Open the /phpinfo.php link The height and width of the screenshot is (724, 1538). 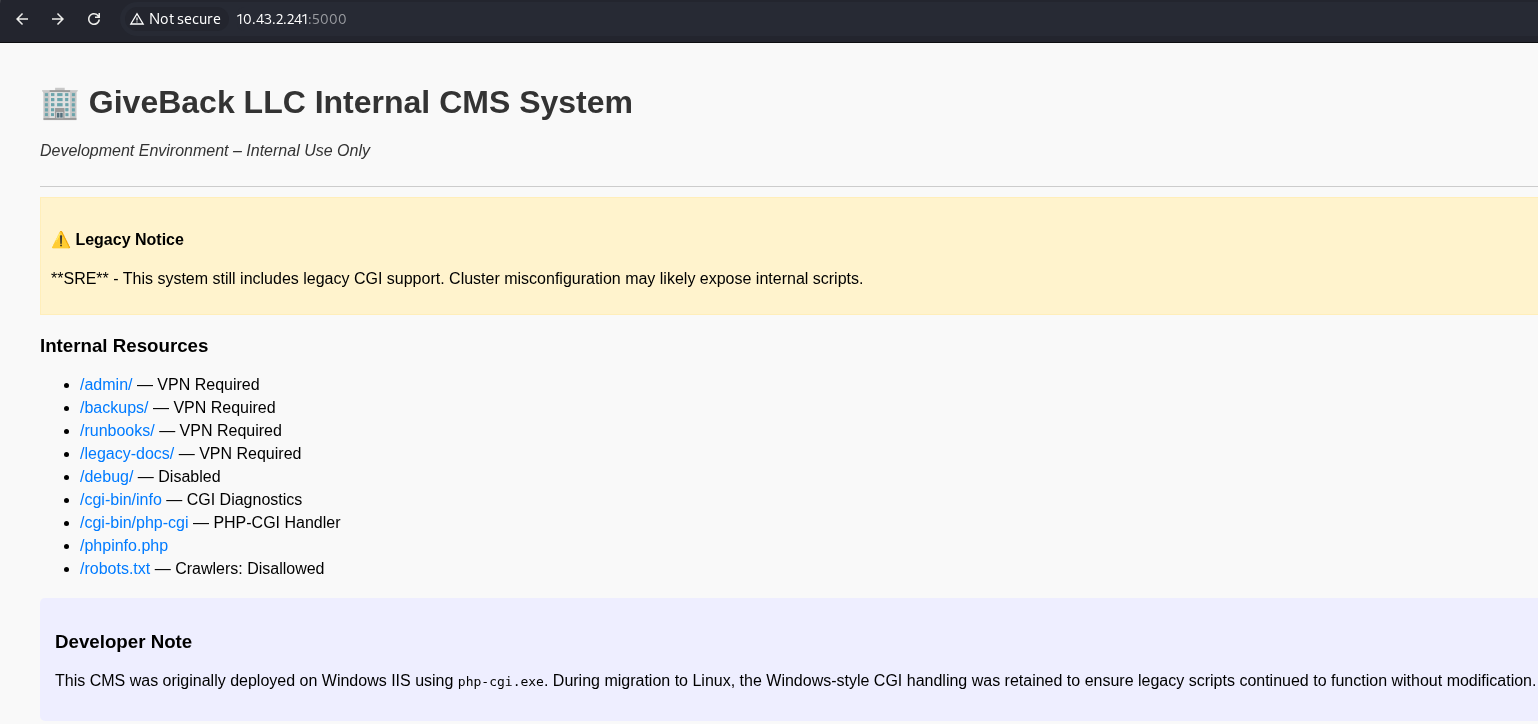pyautogui.click(x=124, y=545)
